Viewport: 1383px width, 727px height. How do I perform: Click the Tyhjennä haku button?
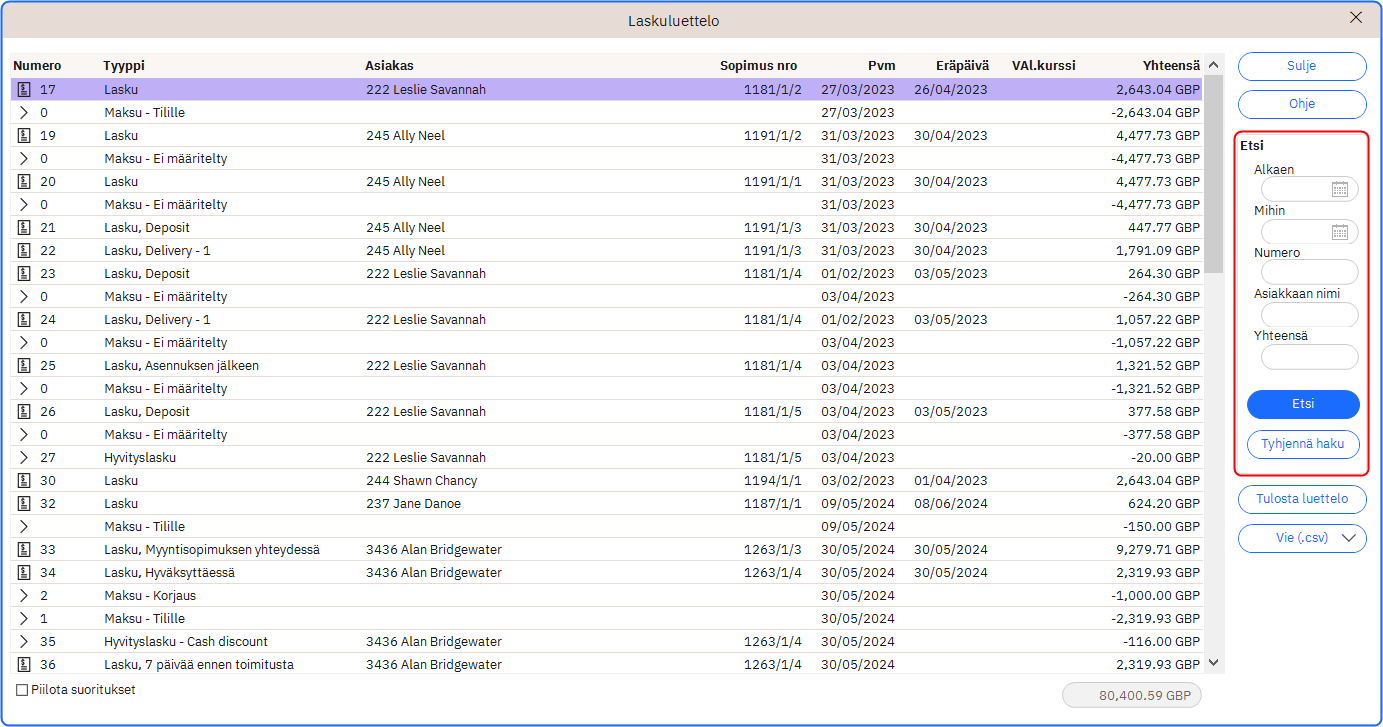(1302, 444)
